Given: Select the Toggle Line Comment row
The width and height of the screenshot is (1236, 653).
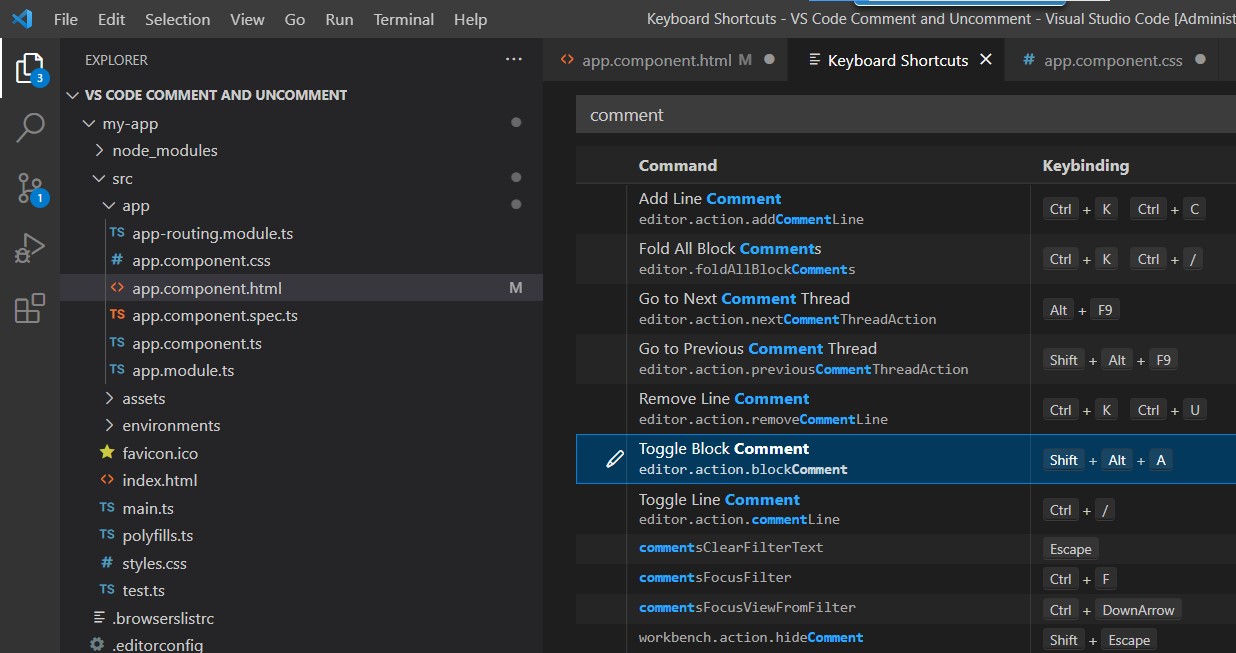Looking at the screenshot, I should (800, 509).
